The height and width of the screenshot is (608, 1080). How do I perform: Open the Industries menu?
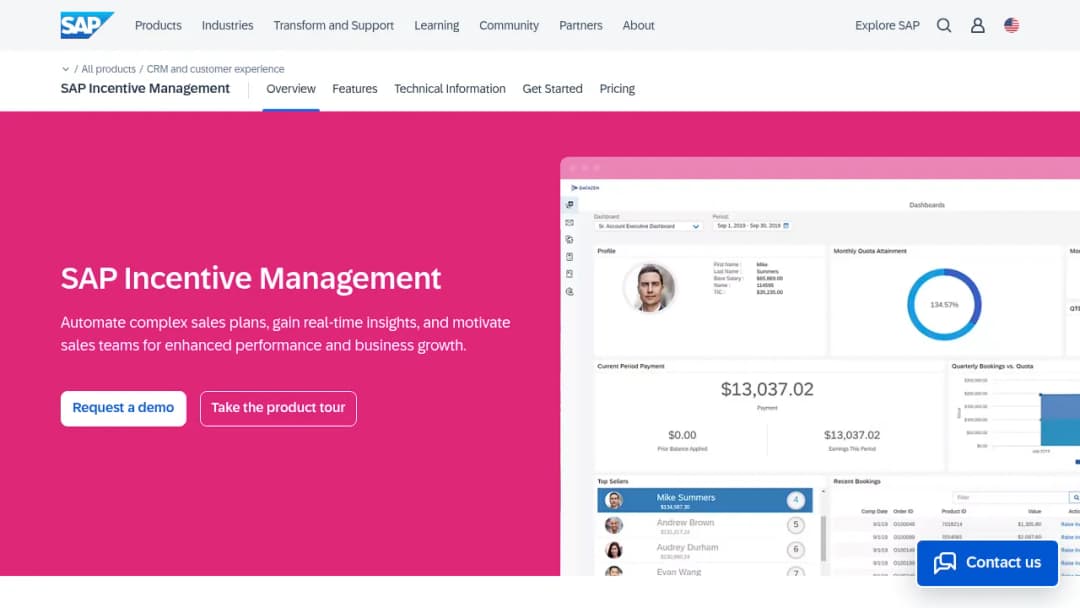(x=227, y=25)
